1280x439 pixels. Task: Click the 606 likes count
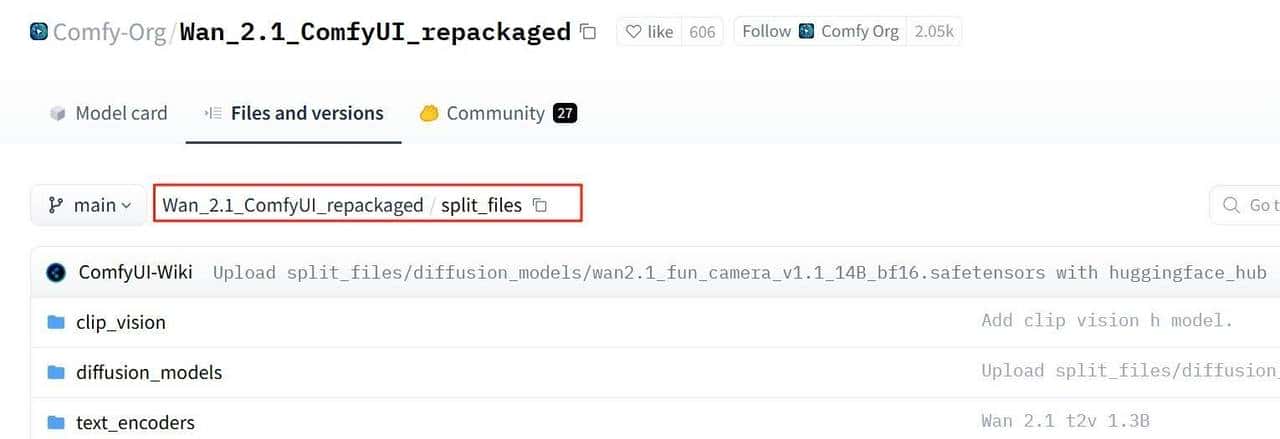tap(702, 32)
